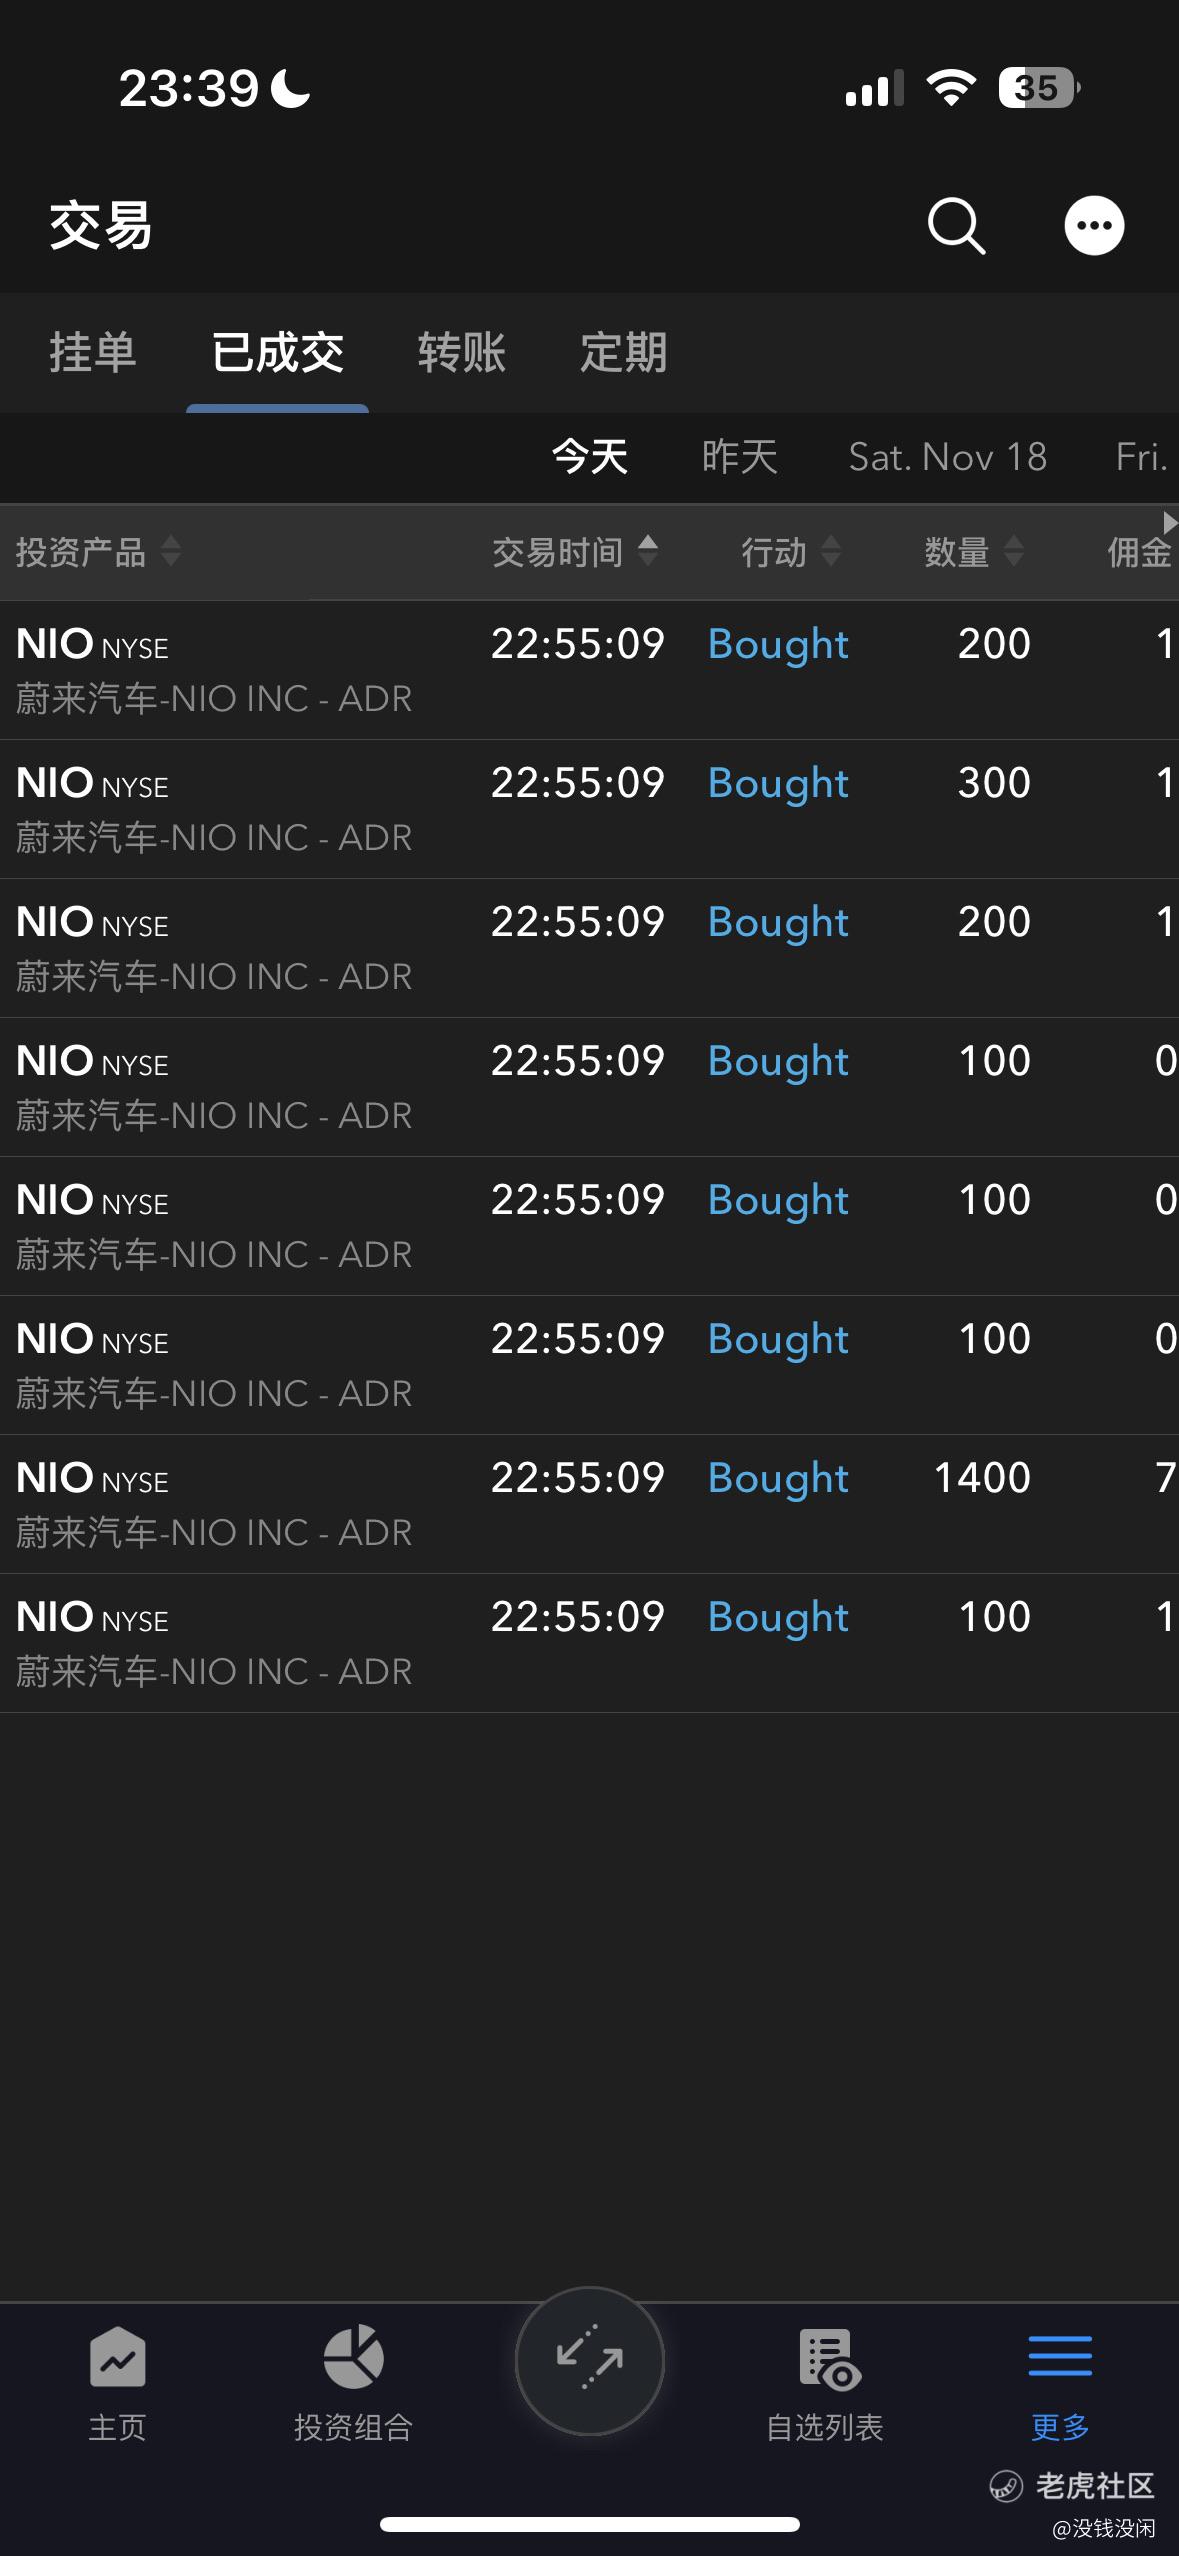The image size is (1179, 2556).
Task: Open the 自选列表 watchlist icon
Action: point(828,2358)
